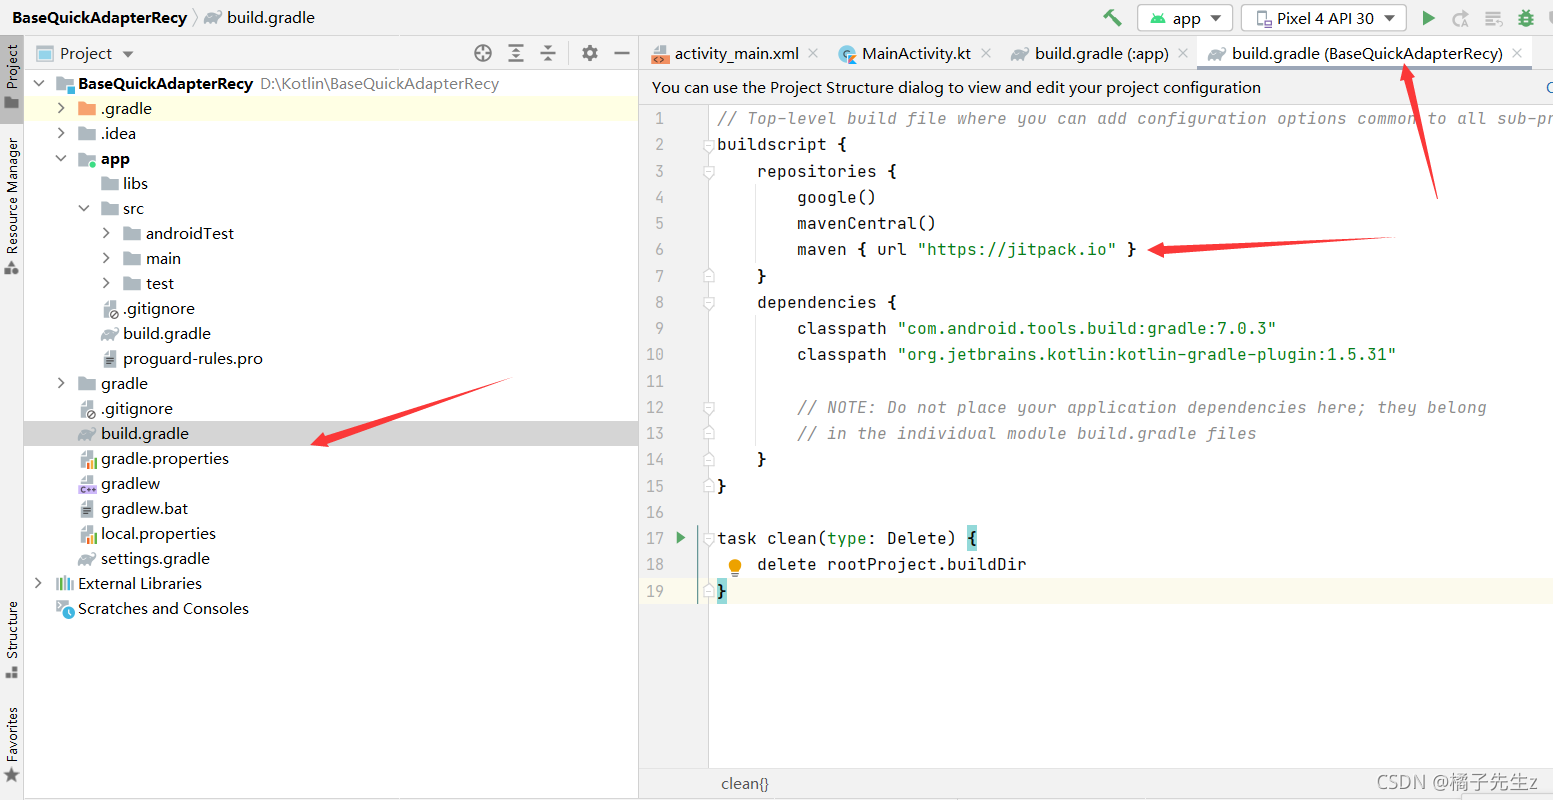The width and height of the screenshot is (1553, 800).
Task: Open Project panel settings gear
Action: point(590,53)
